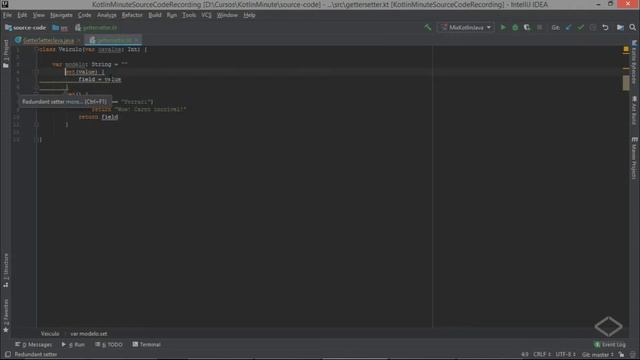This screenshot has width=640, height=360.
Task: Run the program with green play icon
Action: (x=503, y=27)
